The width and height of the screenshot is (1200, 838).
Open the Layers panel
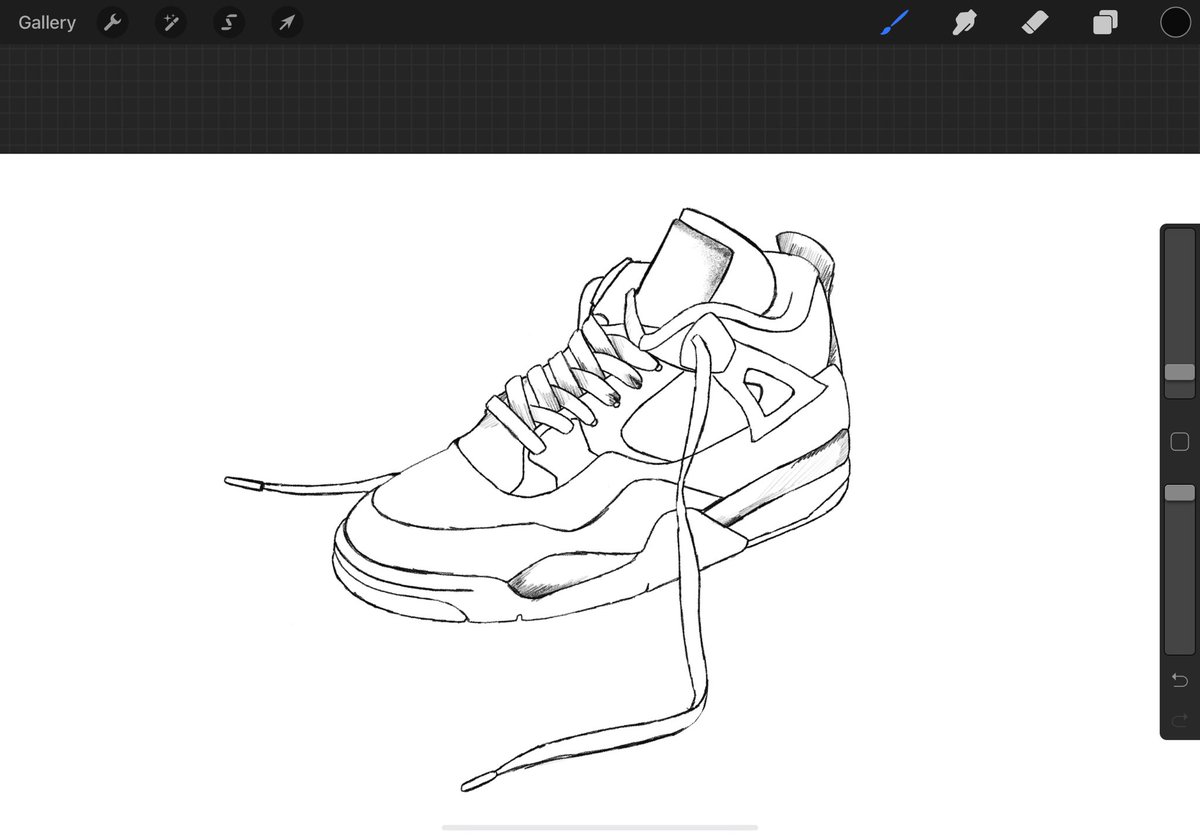(x=1105, y=23)
